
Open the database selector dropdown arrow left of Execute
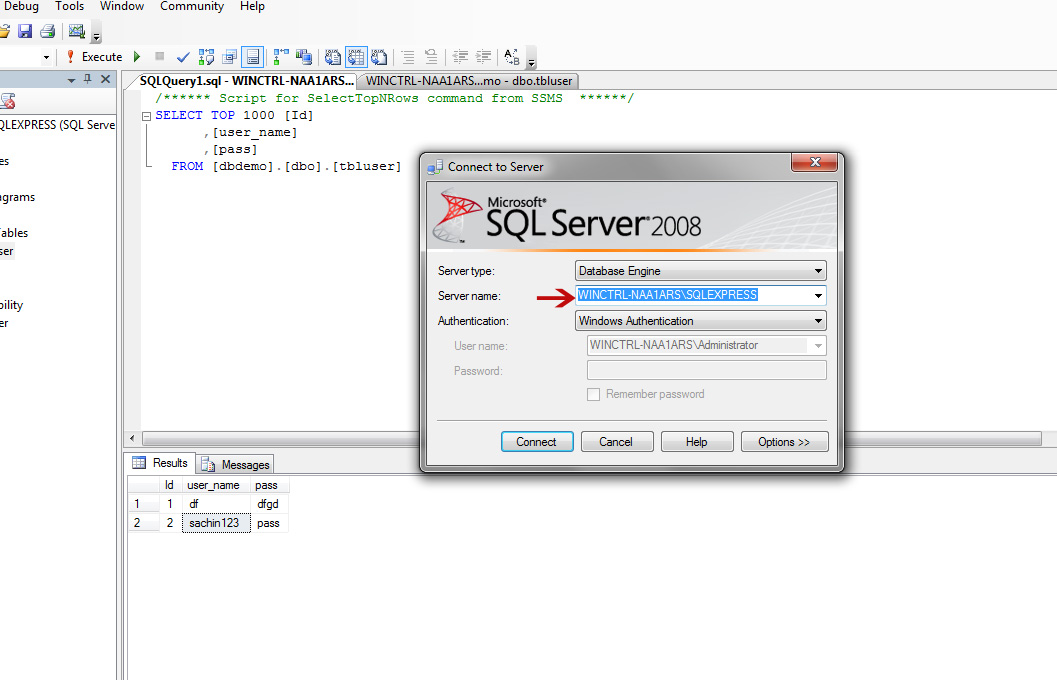click(x=46, y=57)
